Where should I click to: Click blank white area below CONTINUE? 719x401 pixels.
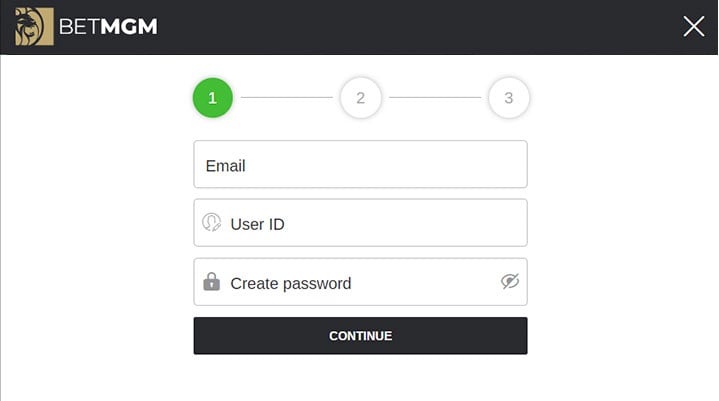pyautogui.click(x=360, y=380)
